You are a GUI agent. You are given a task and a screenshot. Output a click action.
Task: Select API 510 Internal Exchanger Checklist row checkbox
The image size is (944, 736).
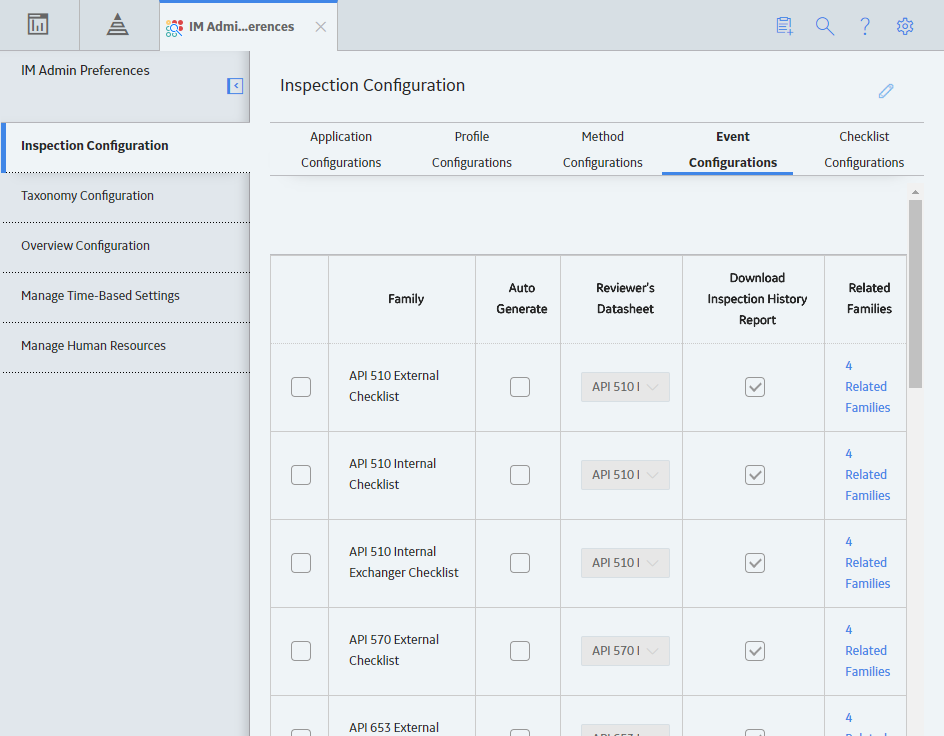(x=301, y=563)
